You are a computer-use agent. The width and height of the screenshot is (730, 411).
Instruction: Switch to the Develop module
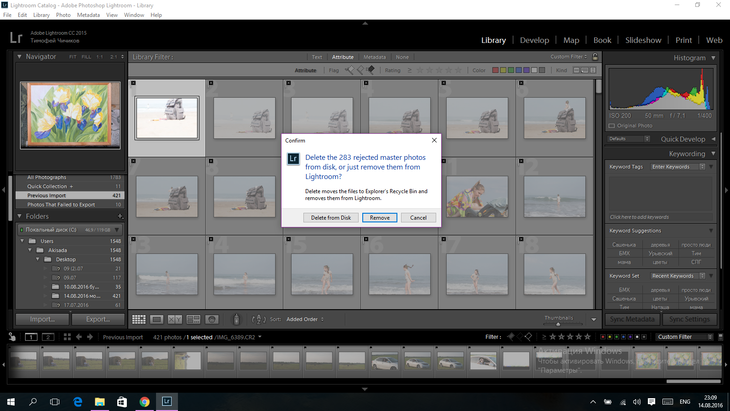534,40
